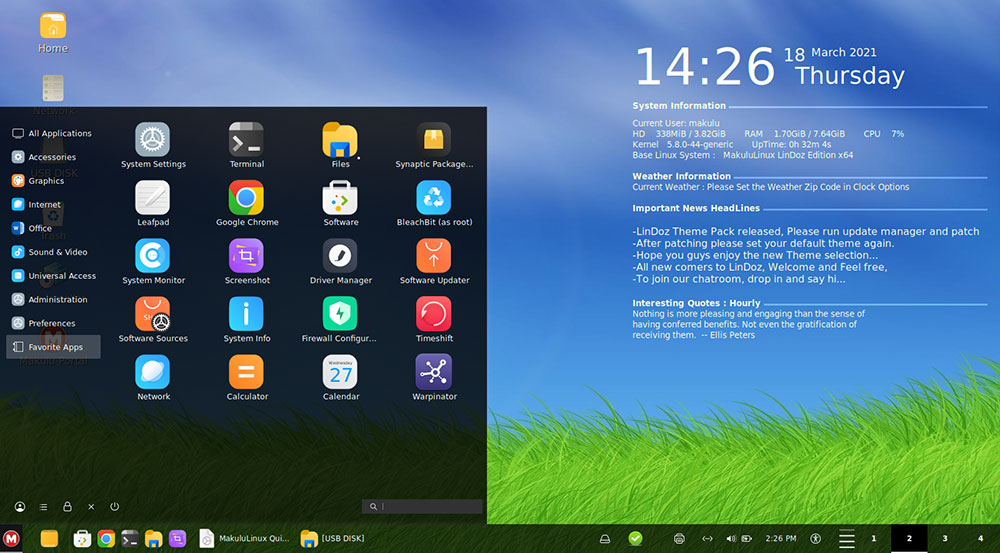Viewport: 1000px width, 553px height.
Task: Open the System Info app
Action: click(x=247, y=320)
